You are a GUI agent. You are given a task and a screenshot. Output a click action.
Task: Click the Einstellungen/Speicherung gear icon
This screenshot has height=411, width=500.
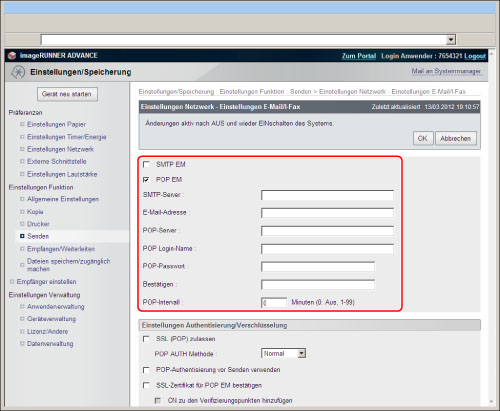click(18, 72)
